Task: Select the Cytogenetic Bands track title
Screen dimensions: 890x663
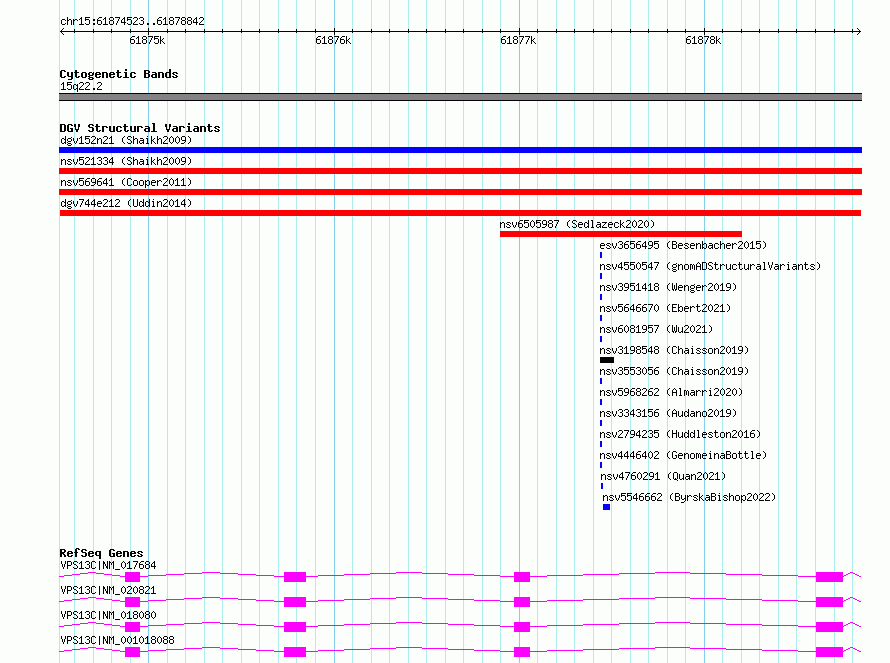Action: 119,74
